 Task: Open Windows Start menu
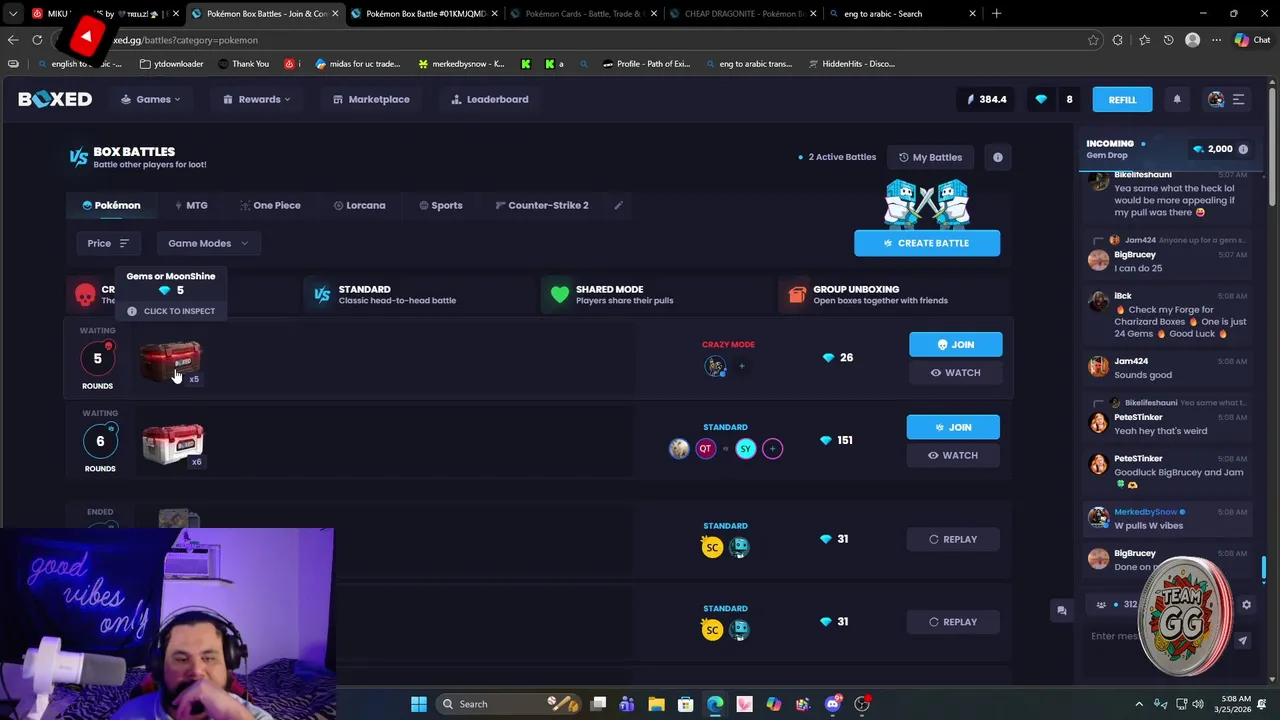click(x=419, y=704)
